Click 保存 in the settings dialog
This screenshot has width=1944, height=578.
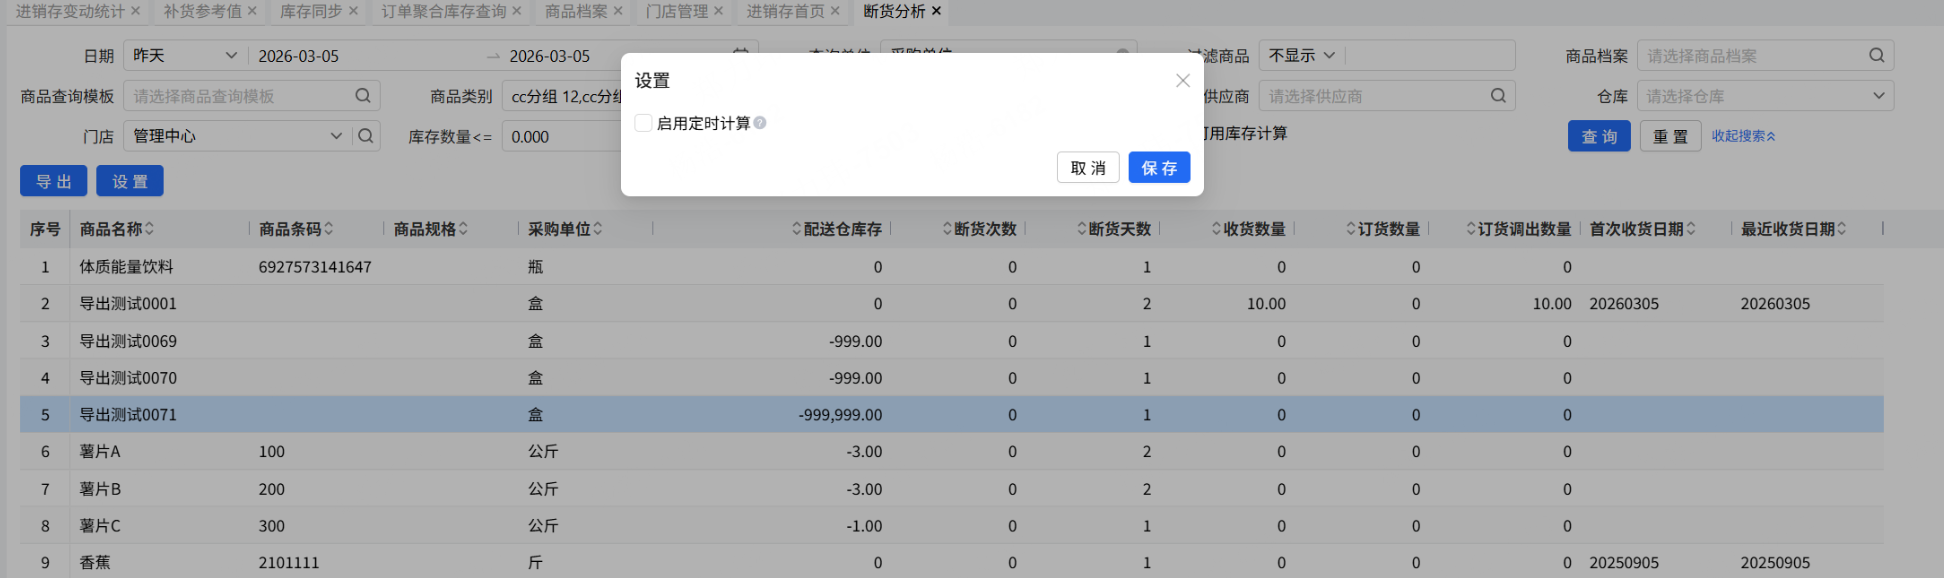(x=1159, y=168)
